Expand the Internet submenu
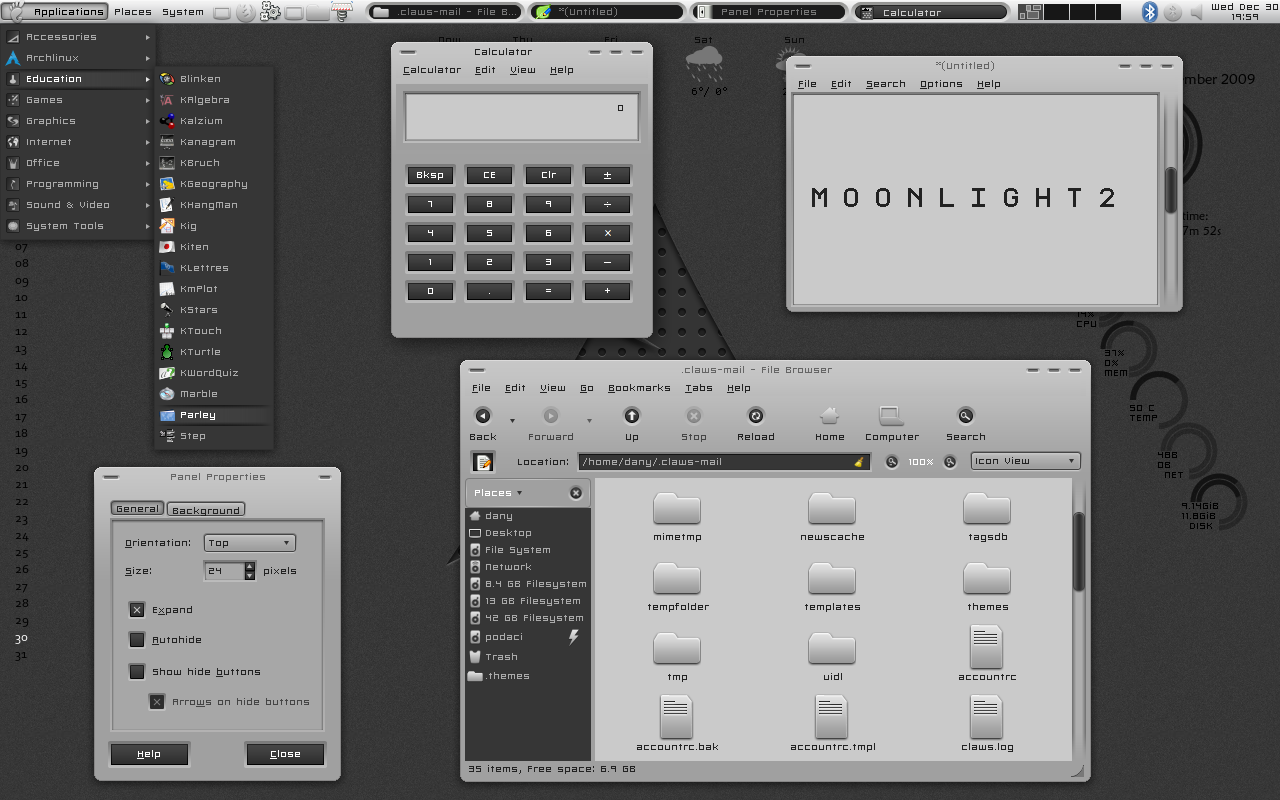 (x=78, y=142)
